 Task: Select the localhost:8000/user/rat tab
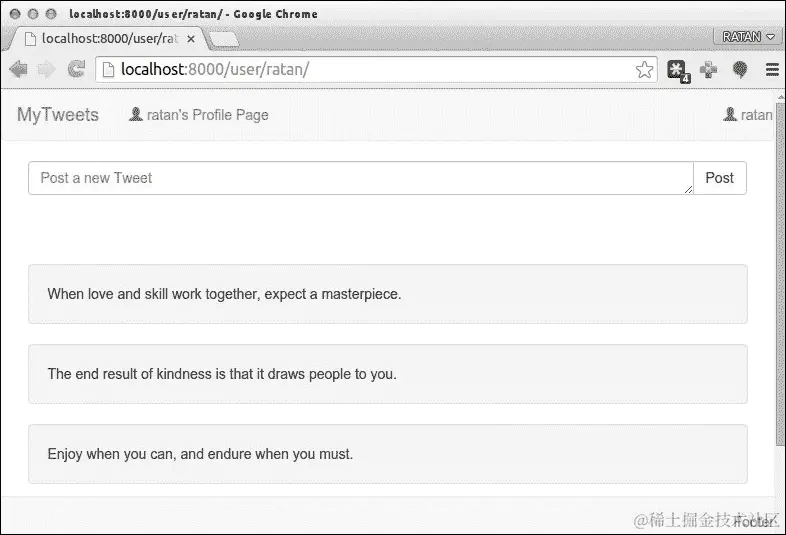[x=105, y=39]
